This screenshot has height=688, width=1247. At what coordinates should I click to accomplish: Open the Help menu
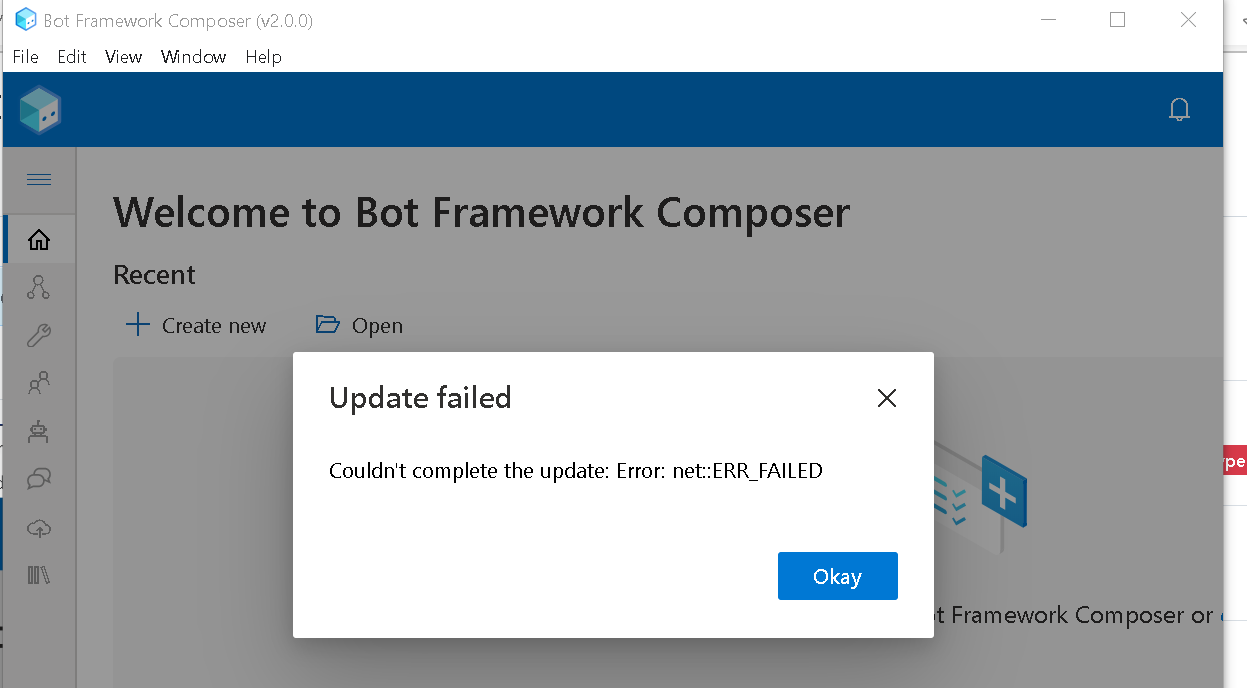(263, 57)
